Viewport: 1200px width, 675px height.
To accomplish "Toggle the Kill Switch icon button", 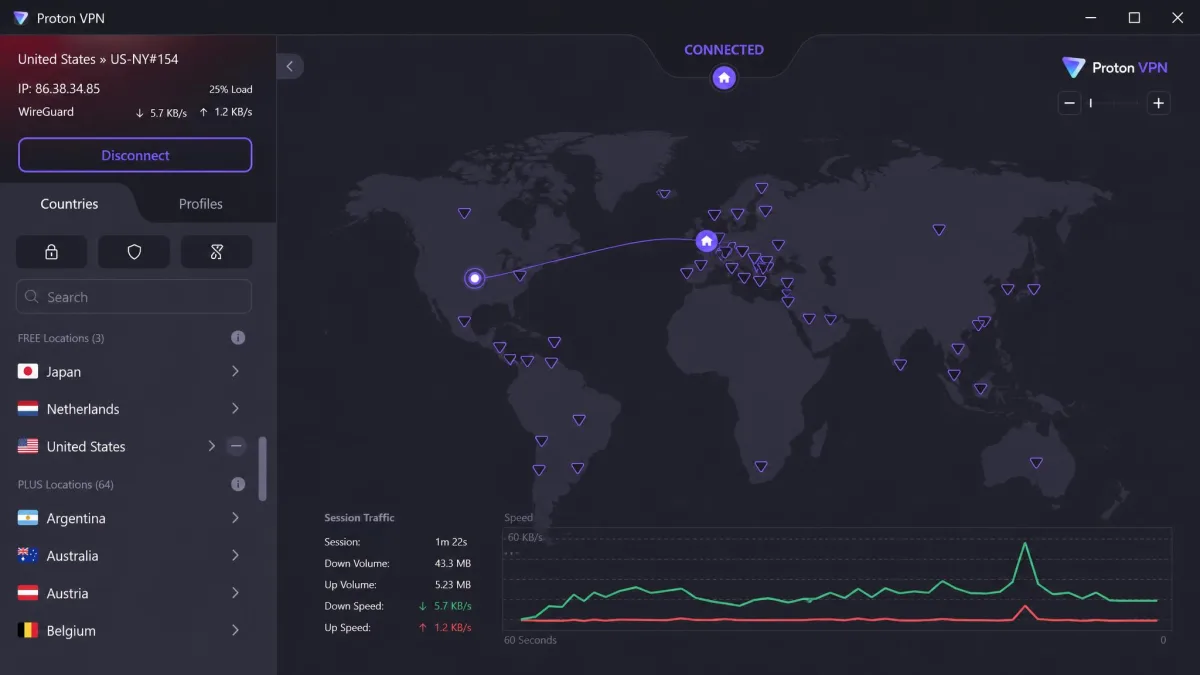I will point(216,252).
